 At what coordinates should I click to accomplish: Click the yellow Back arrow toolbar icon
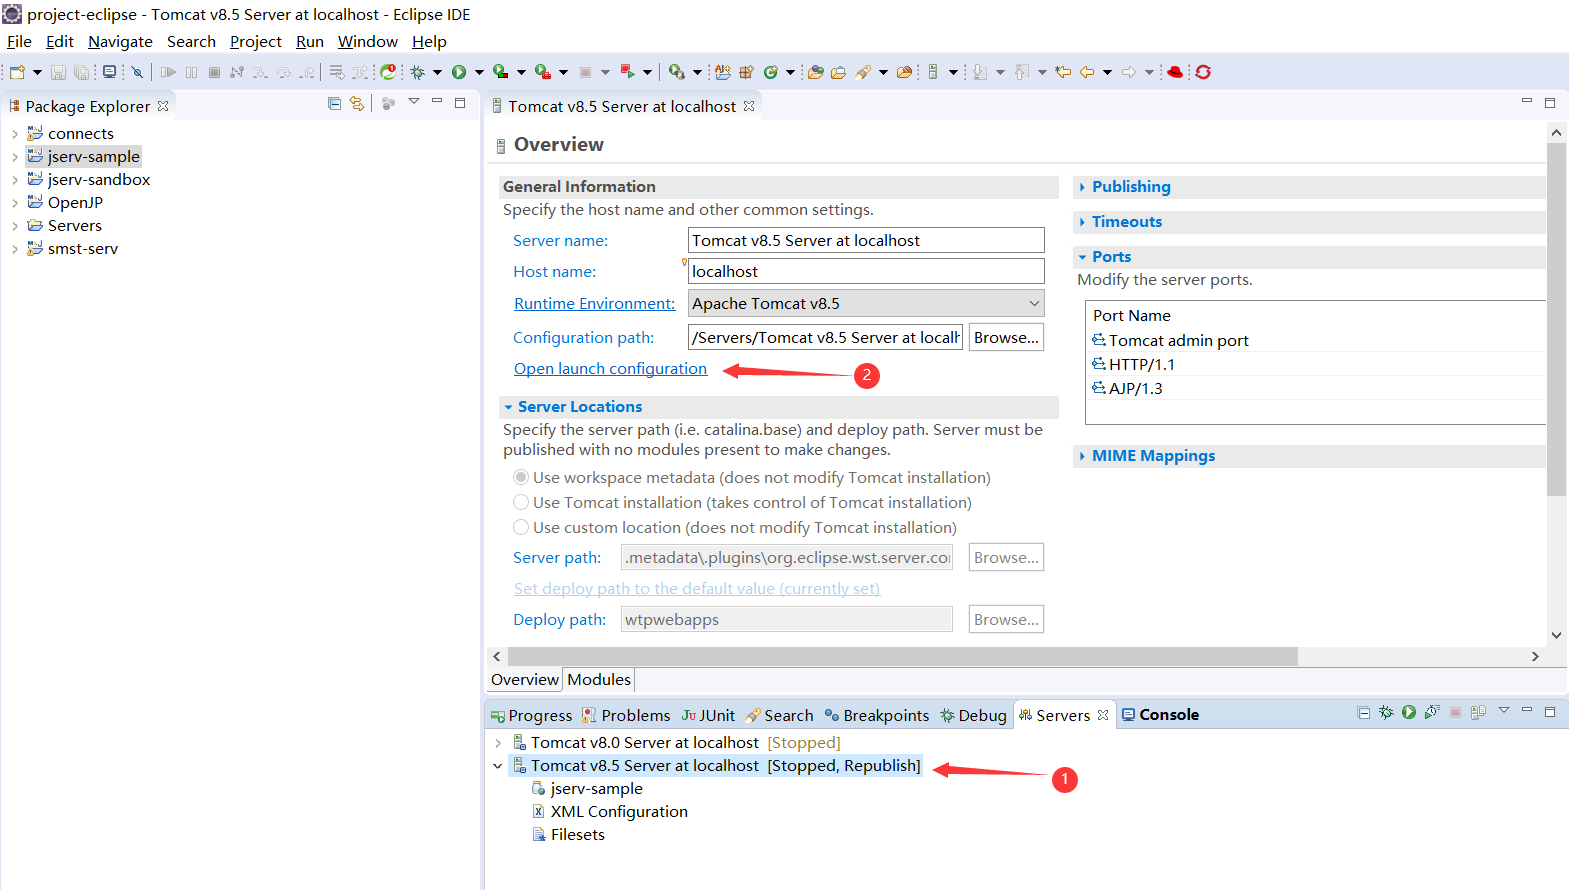[x=1087, y=72]
